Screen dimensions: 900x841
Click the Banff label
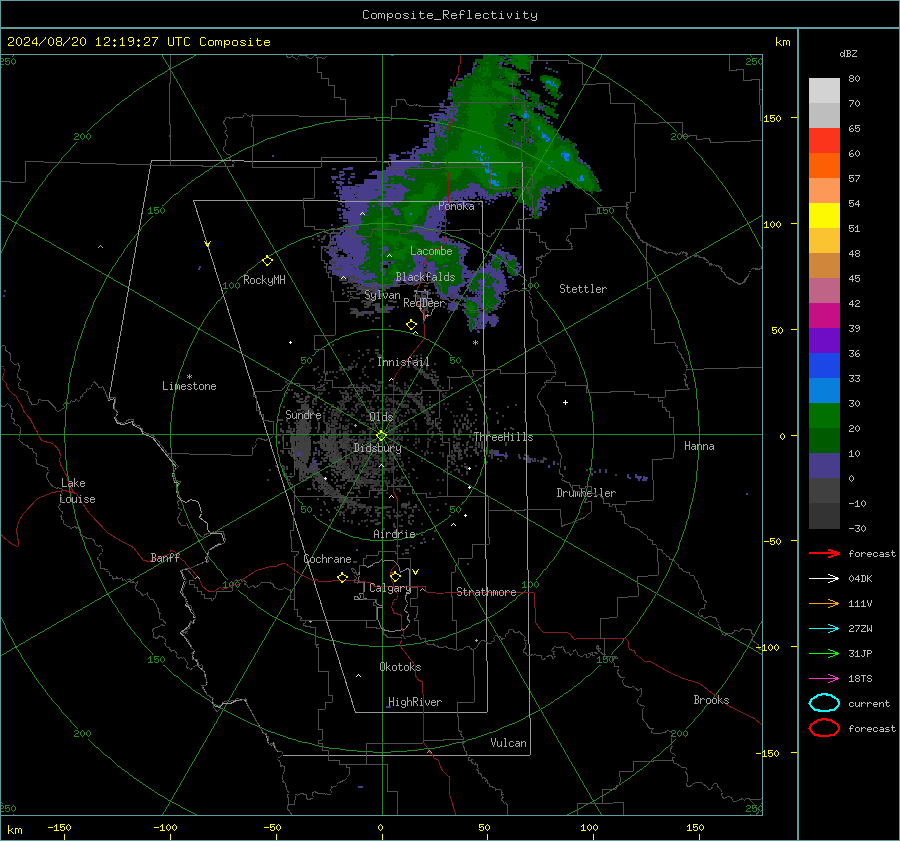[x=165, y=557]
